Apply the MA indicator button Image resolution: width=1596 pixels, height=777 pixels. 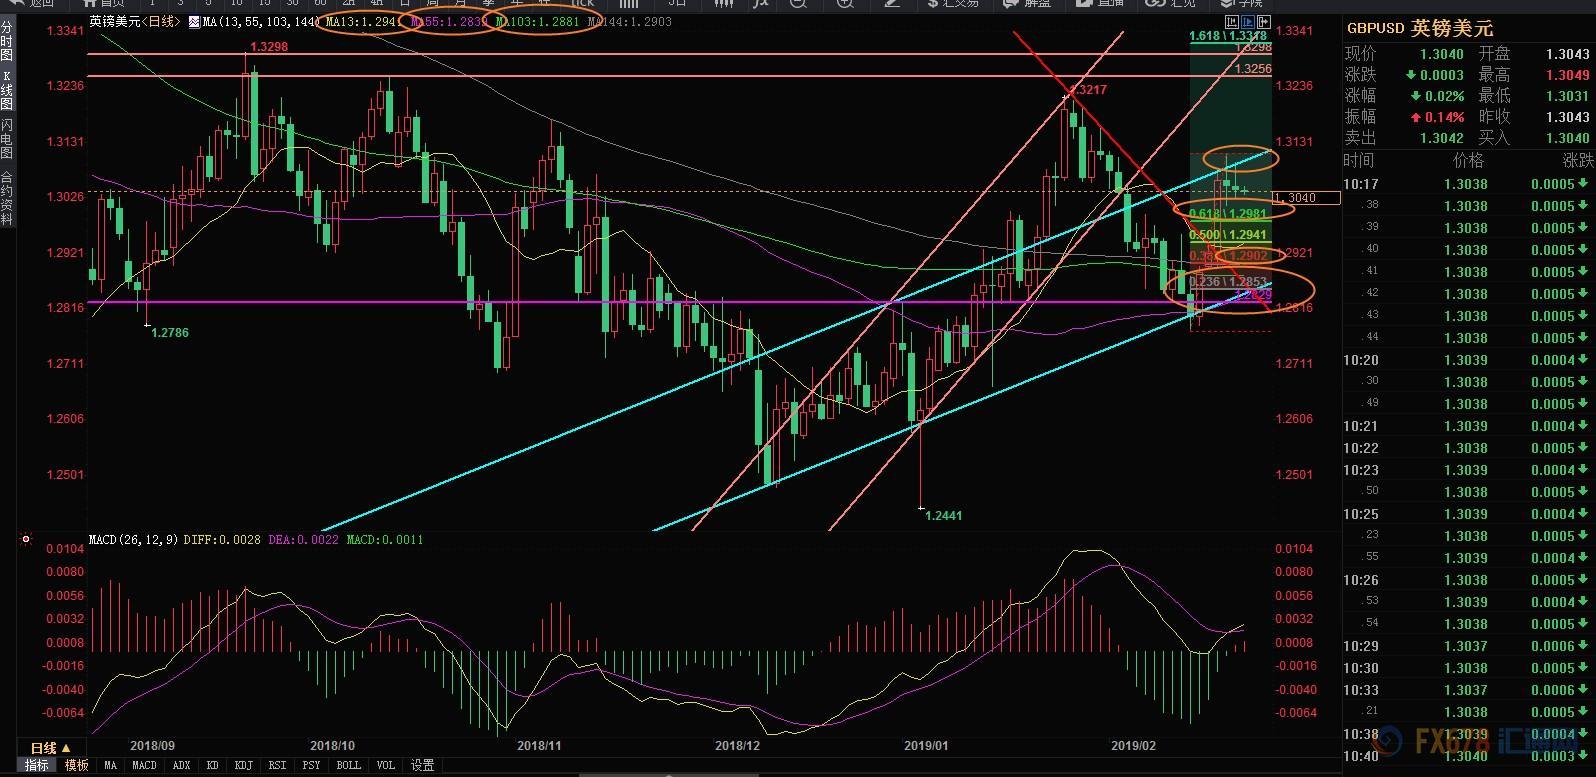pyautogui.click(x=110, y=765)
